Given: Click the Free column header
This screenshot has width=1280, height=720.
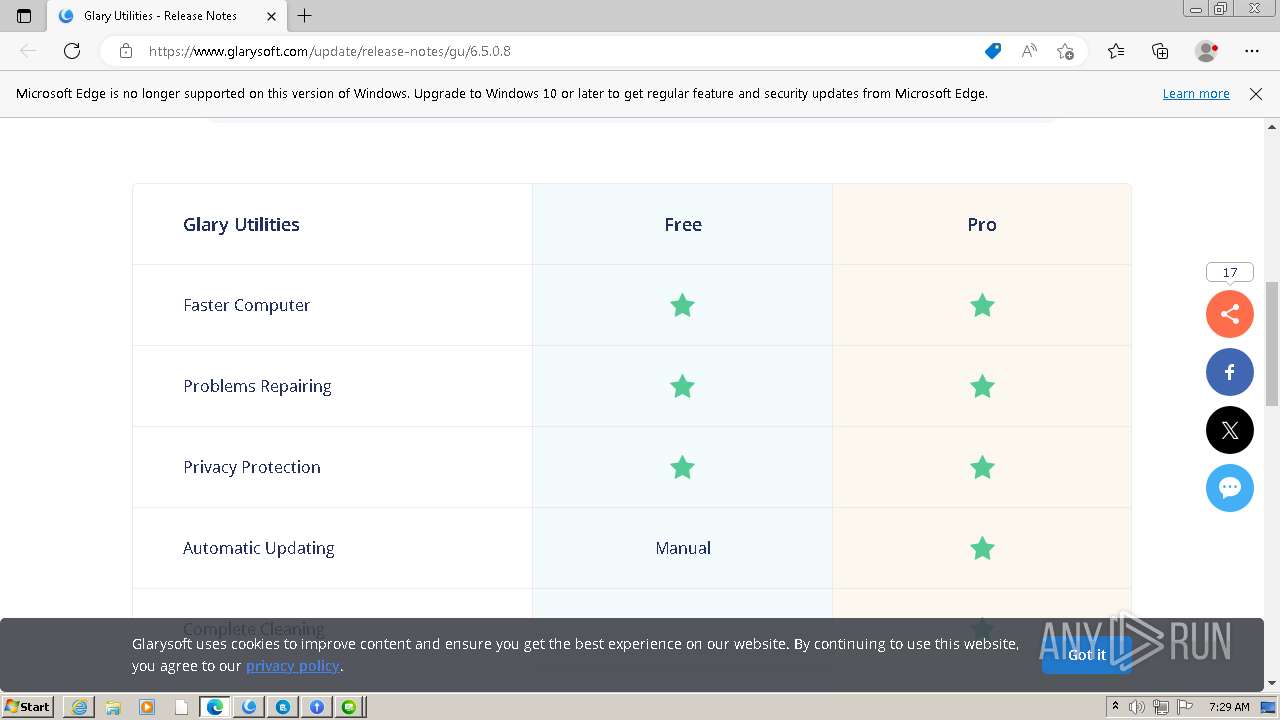Looking at the screenshot, I should pyautogui.click(x=683, y=224).
